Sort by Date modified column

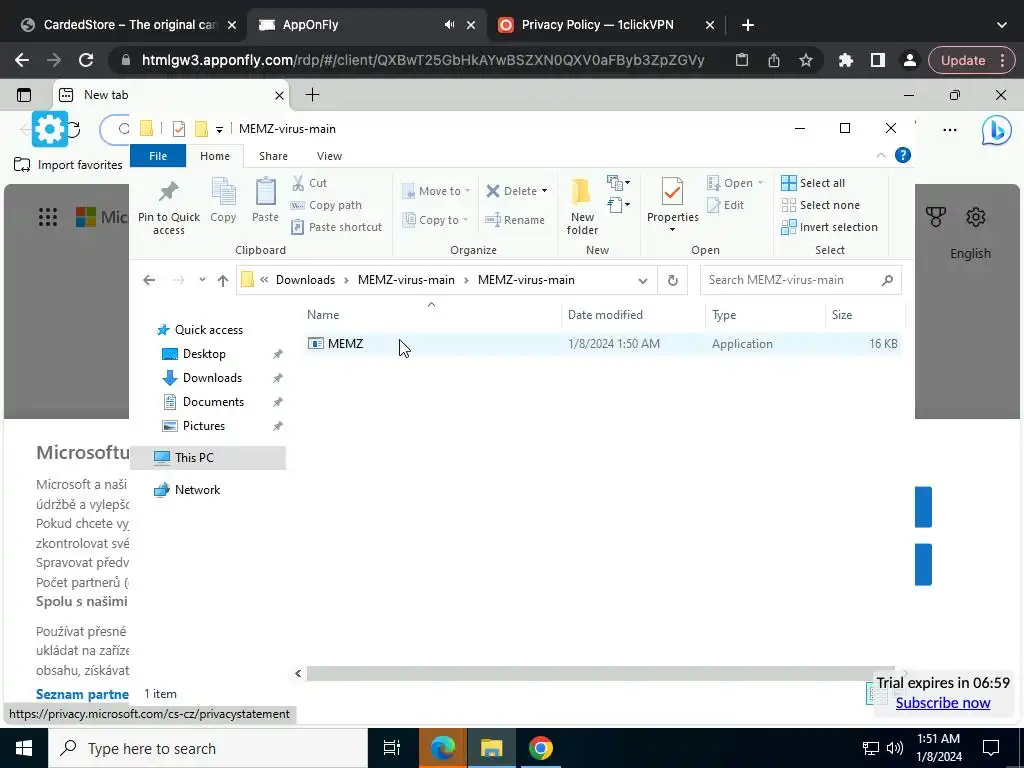pos(633,315)
